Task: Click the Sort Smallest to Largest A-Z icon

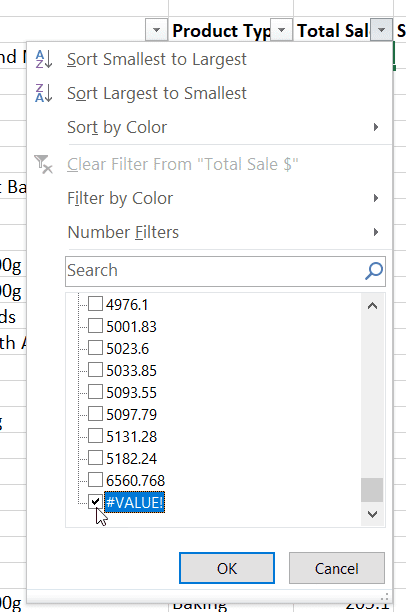Action: pyautogui.click(x=44, y=59)
